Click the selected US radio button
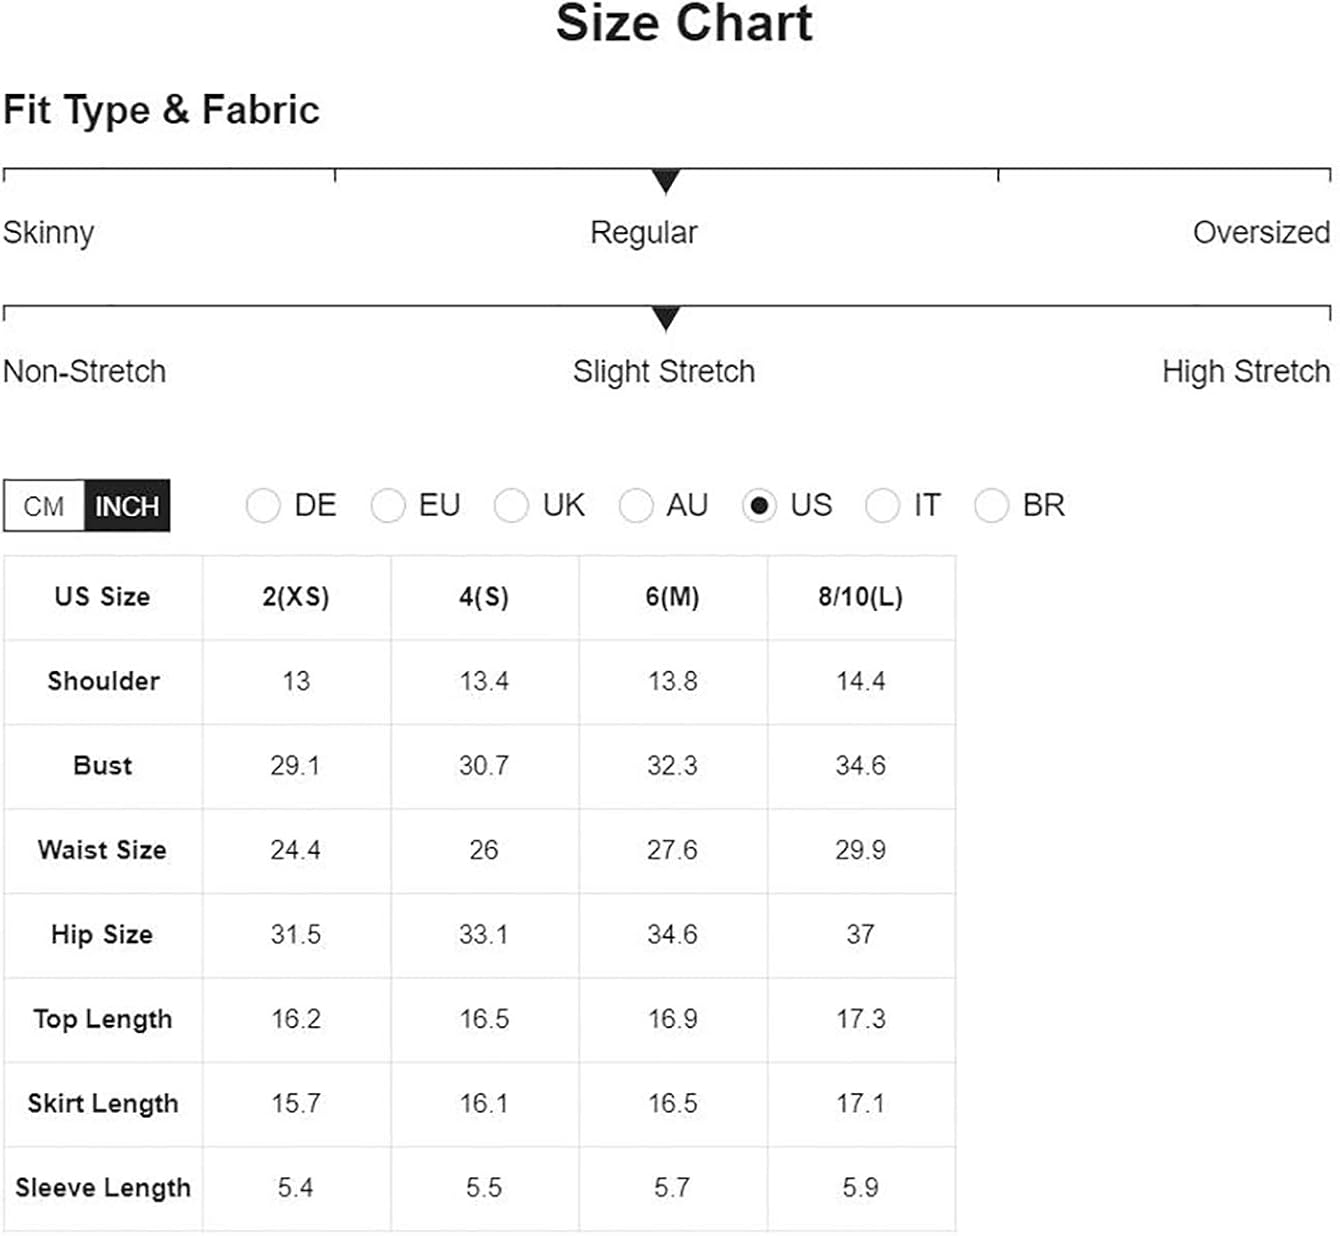 click(759, 506)
